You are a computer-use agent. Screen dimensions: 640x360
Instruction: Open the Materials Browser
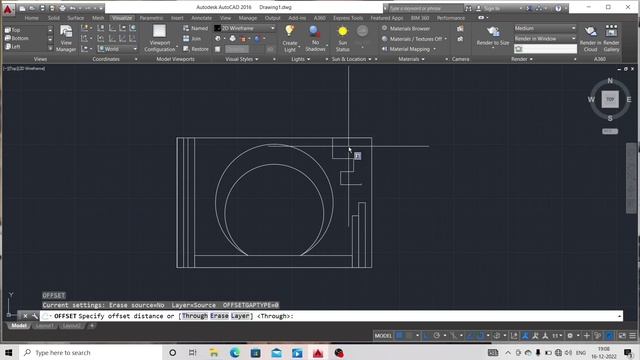click(x=406, y=29)
